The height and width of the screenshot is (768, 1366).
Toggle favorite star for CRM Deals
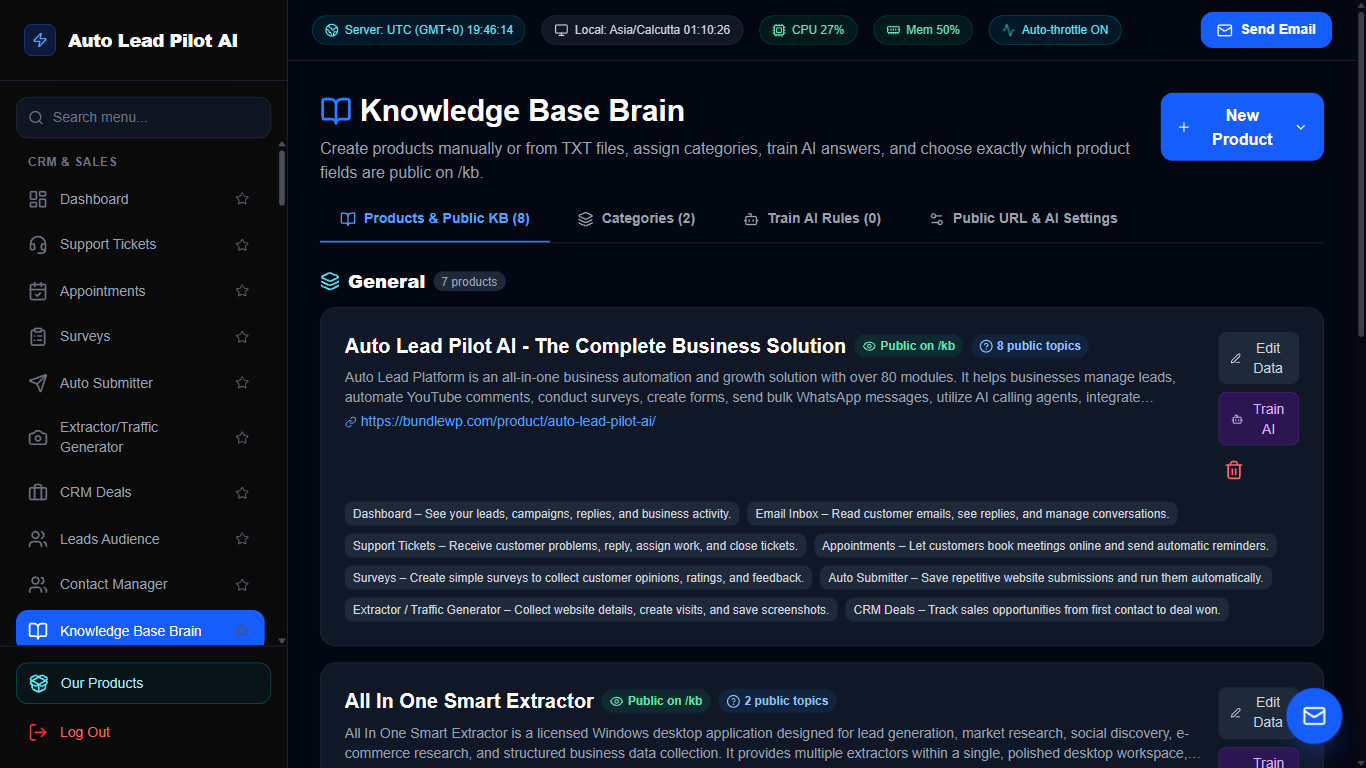[x=242, y=493]
